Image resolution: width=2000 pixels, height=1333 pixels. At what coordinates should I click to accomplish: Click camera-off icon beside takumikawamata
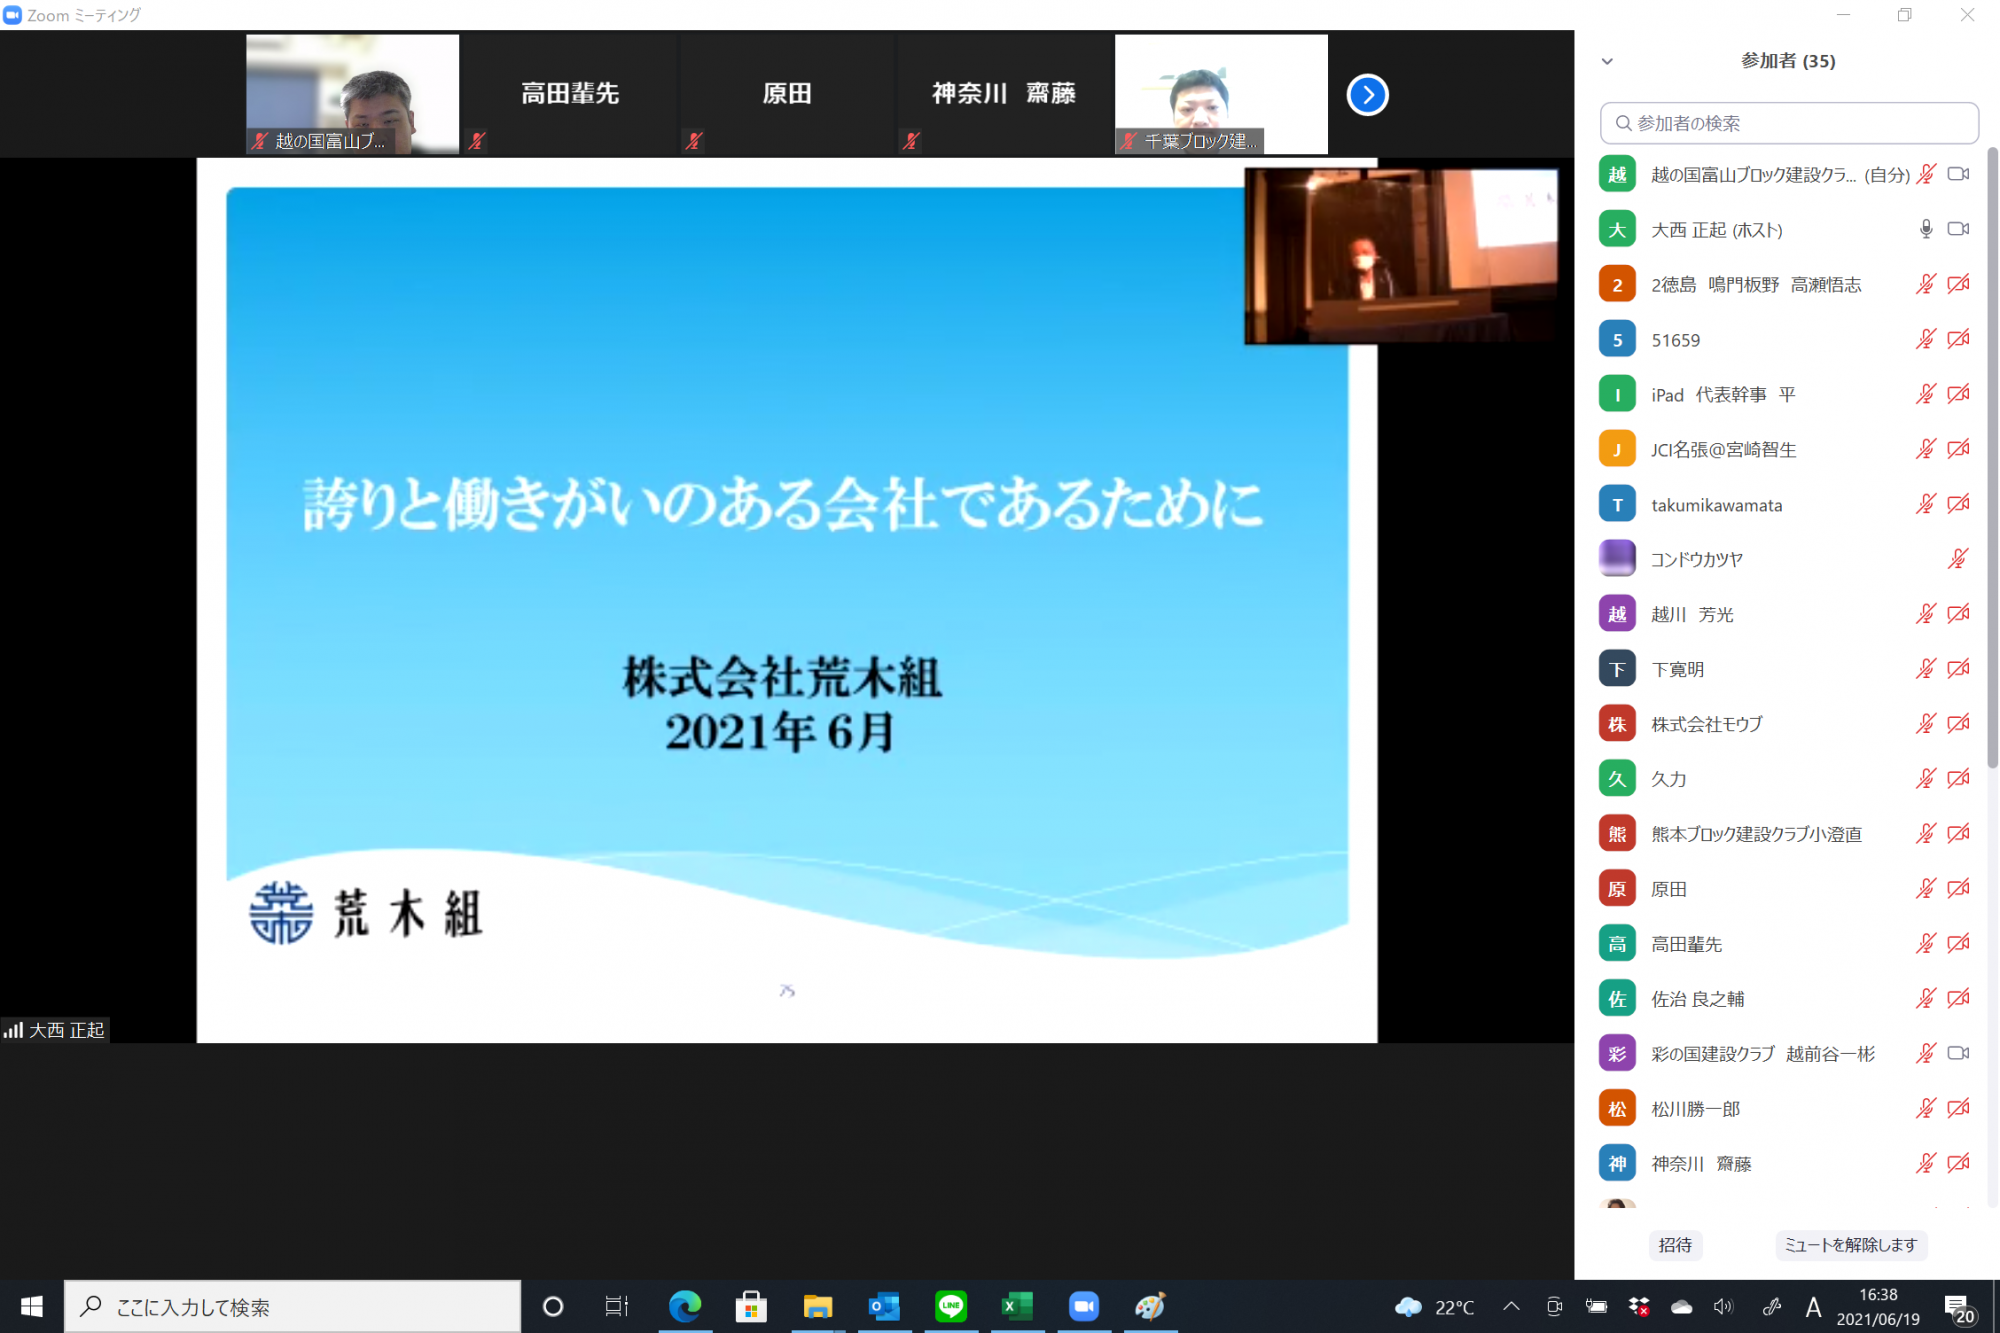pyautogui.click(x=1958, y=504)
